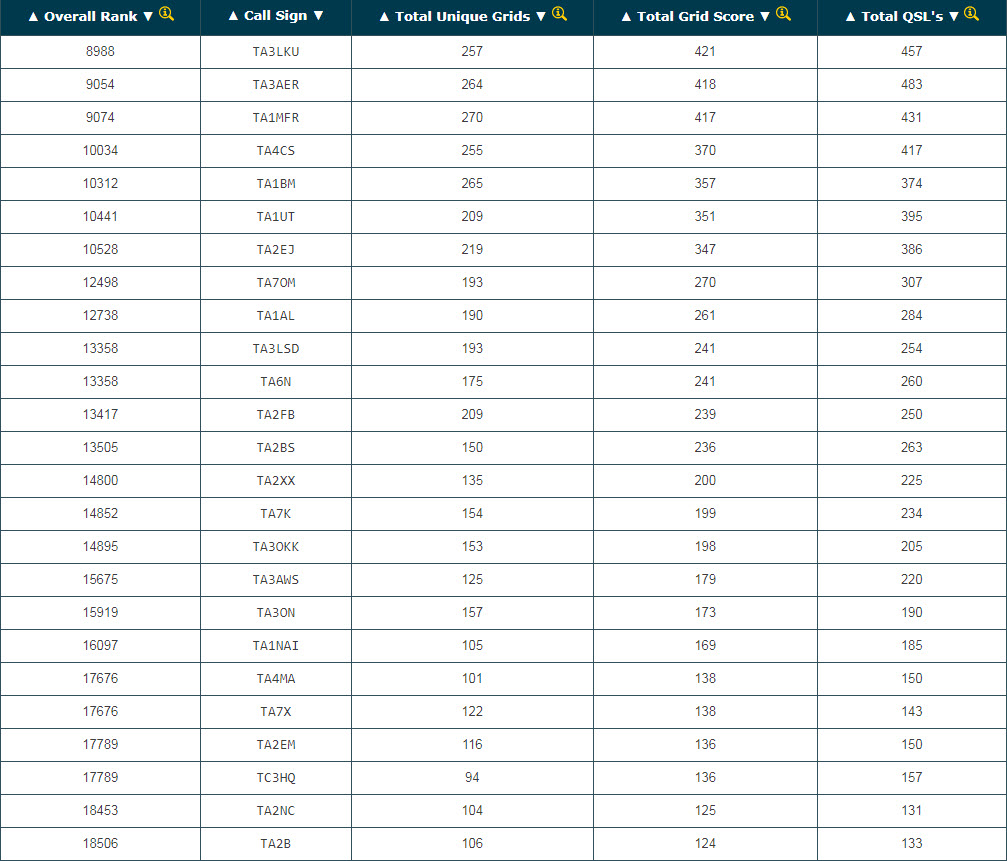Click overall rank 9054

pos(100,84)
